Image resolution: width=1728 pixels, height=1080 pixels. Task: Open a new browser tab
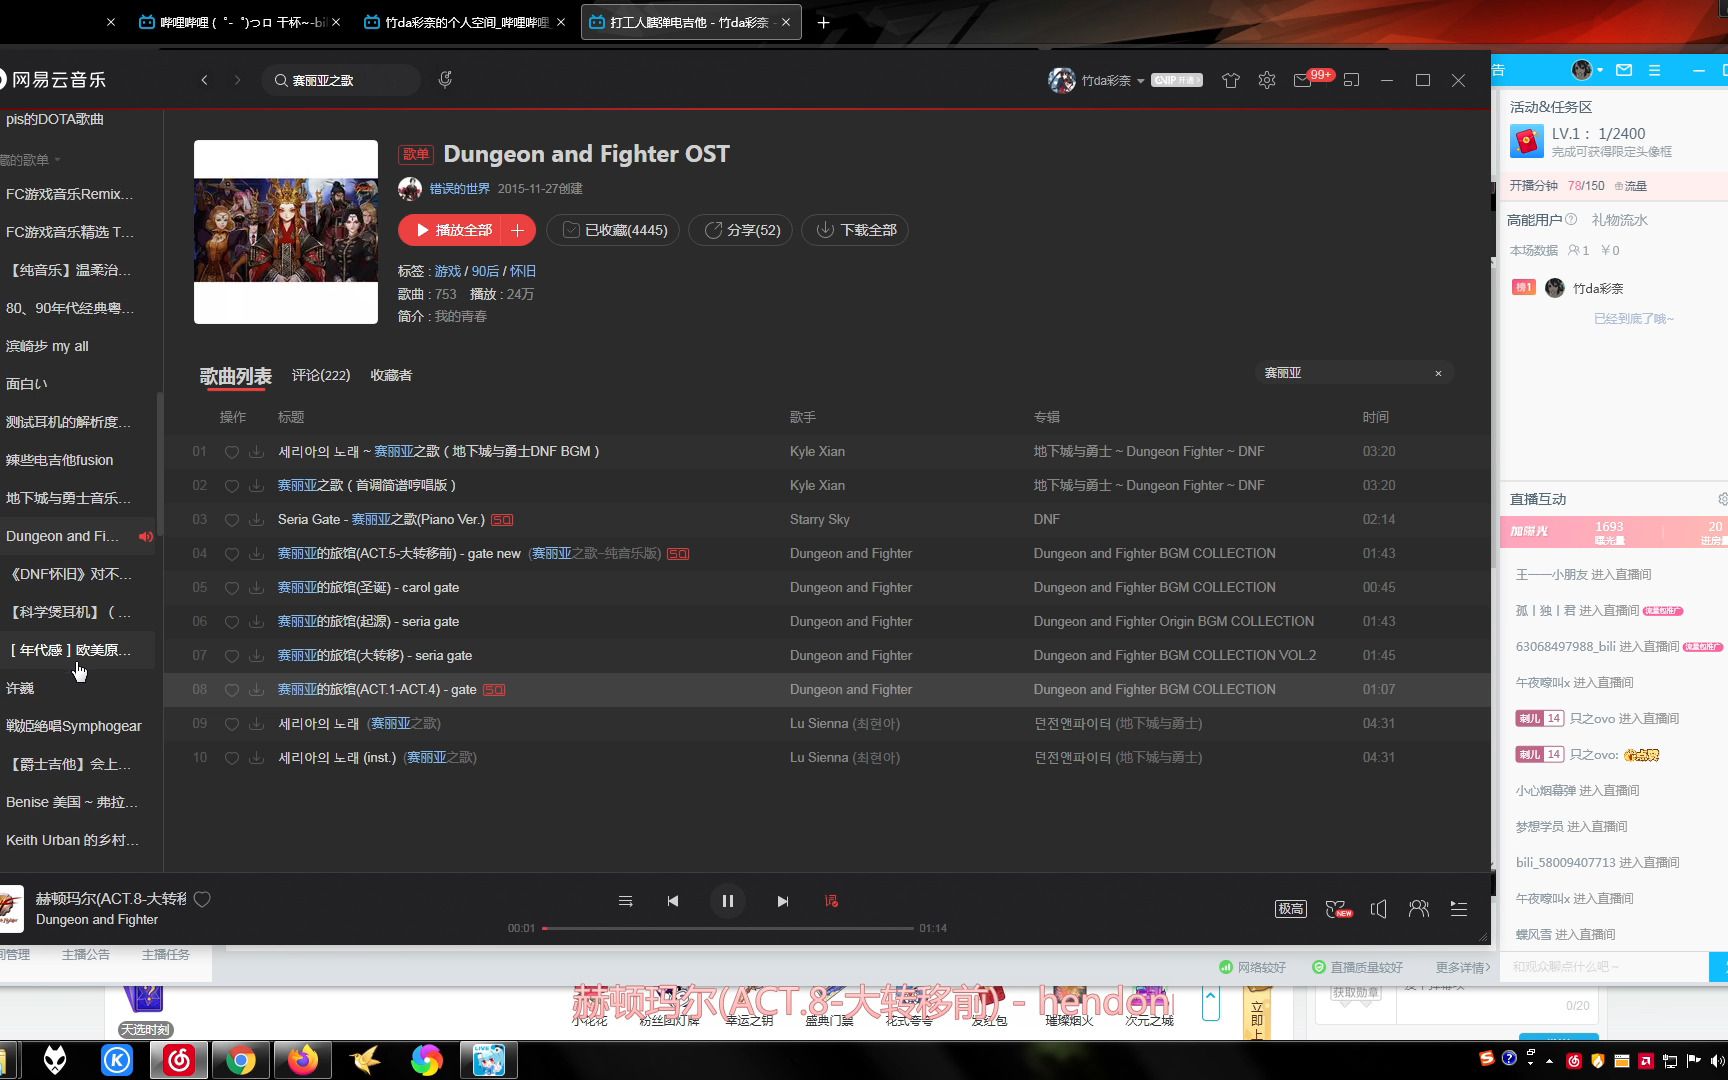(x=823, y=22)
